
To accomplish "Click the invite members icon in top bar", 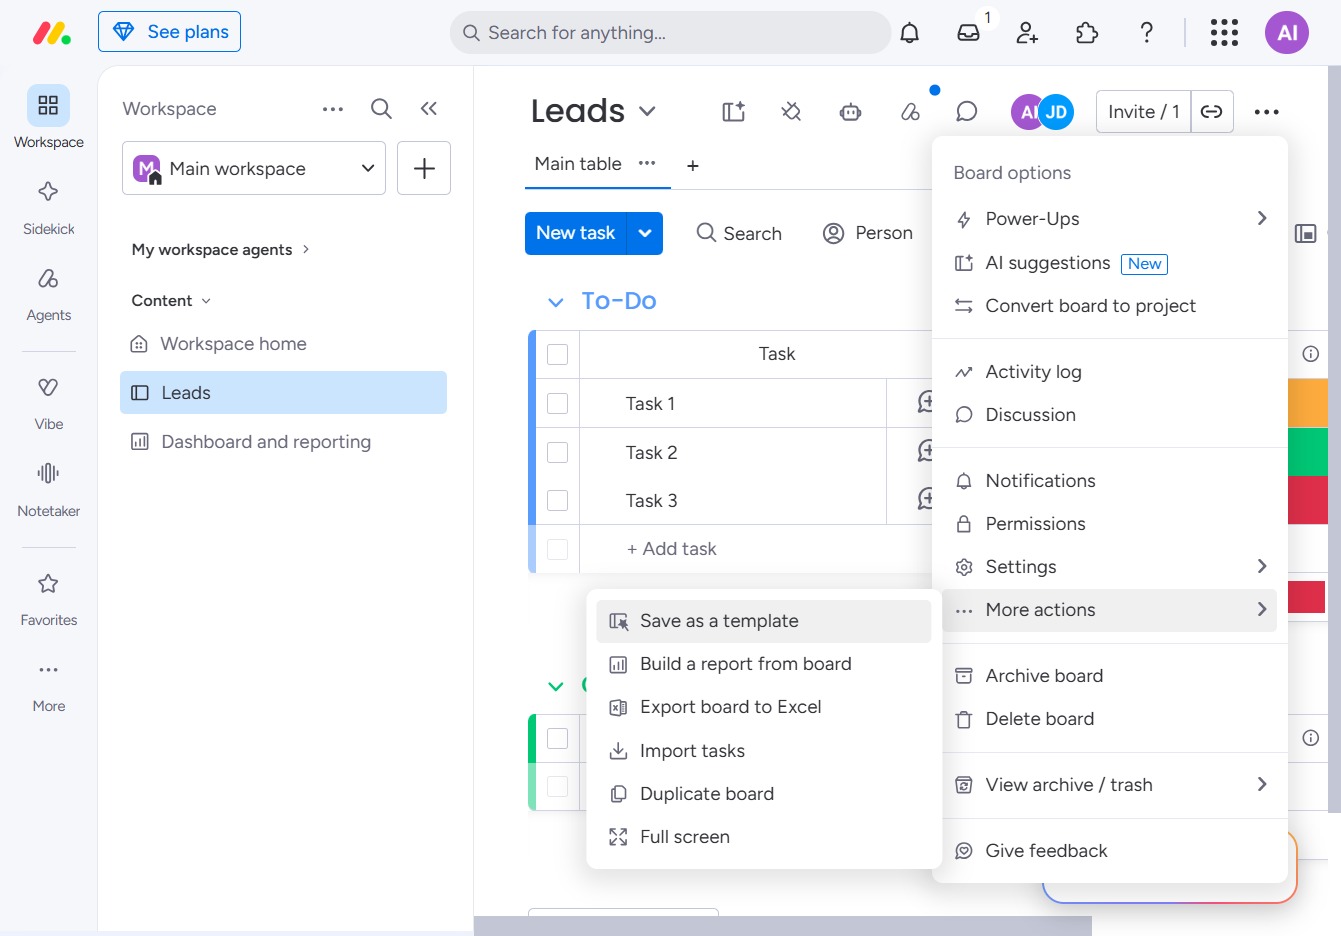I will (x=1027, y=33).
